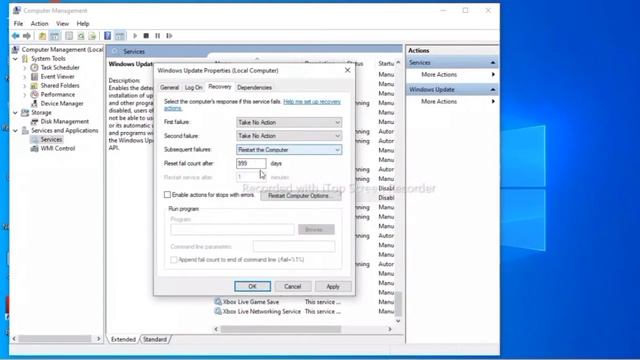Open the Help menu
This screenshot has width=640, height=360.
click(x=83, y=24)
